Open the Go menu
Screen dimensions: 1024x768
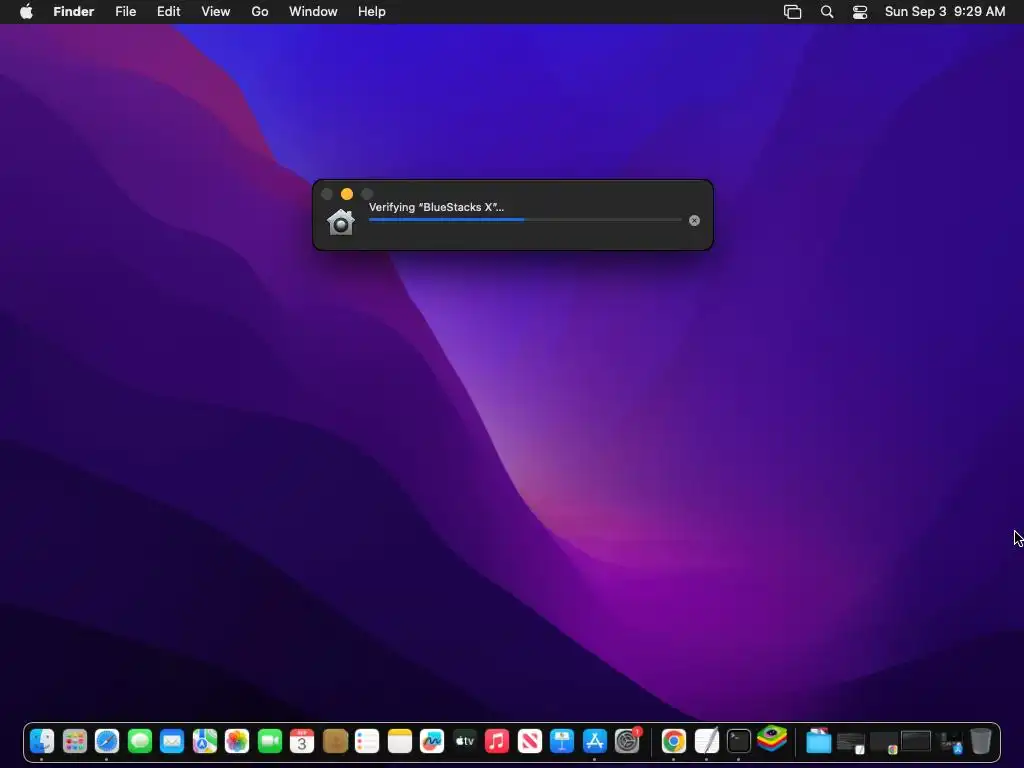click(260, 12)
